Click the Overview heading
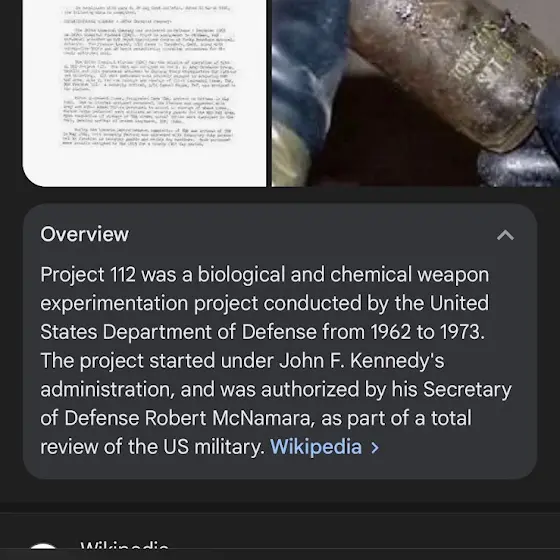The height and width of the screenshot is (560, 560). pos(85,235)
